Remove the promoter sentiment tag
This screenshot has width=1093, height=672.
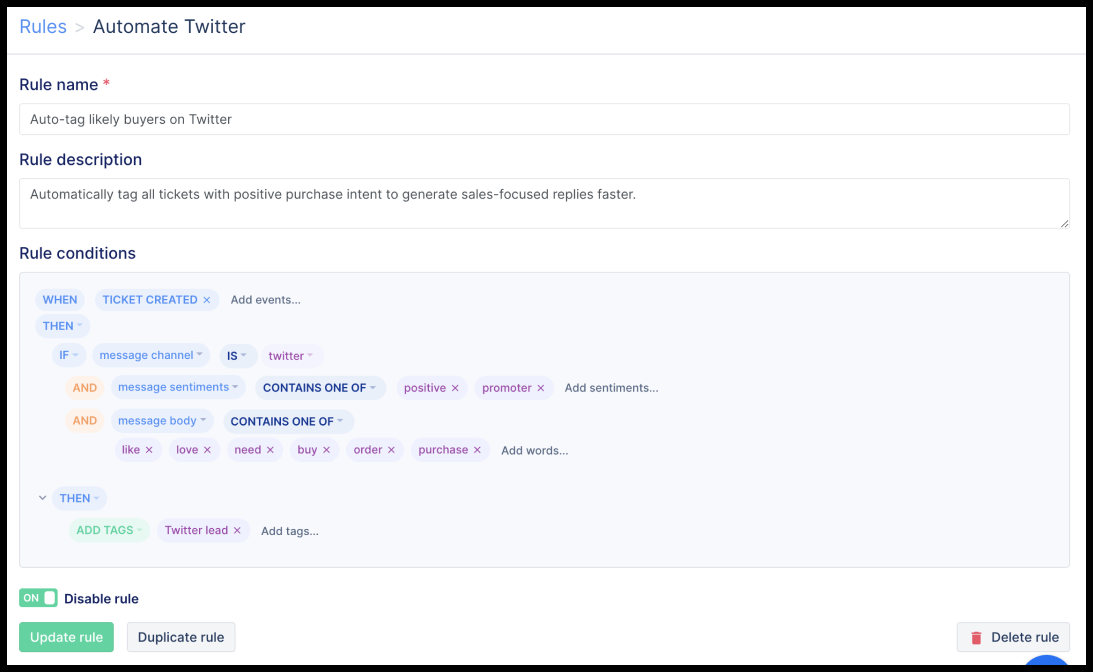point(540,388)
